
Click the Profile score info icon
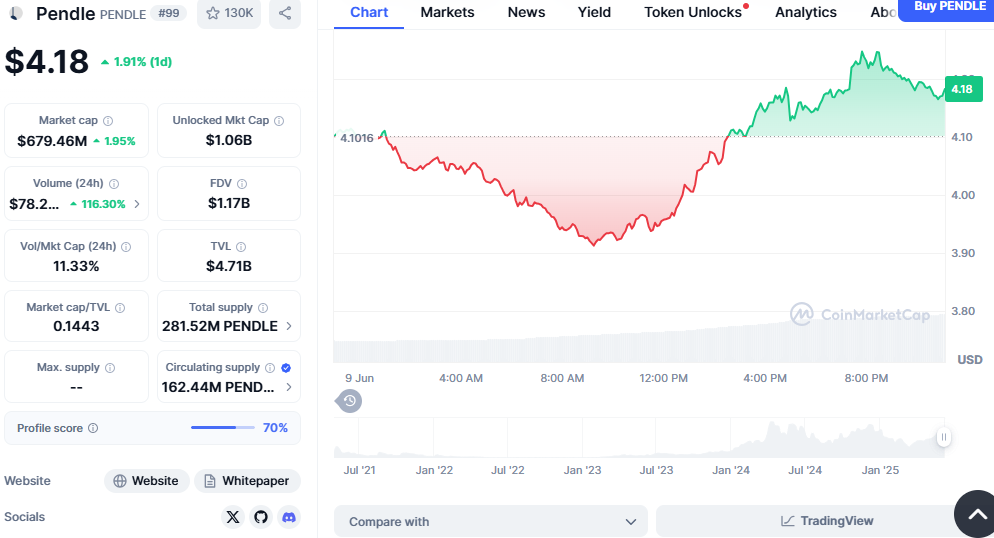(93, 428)
